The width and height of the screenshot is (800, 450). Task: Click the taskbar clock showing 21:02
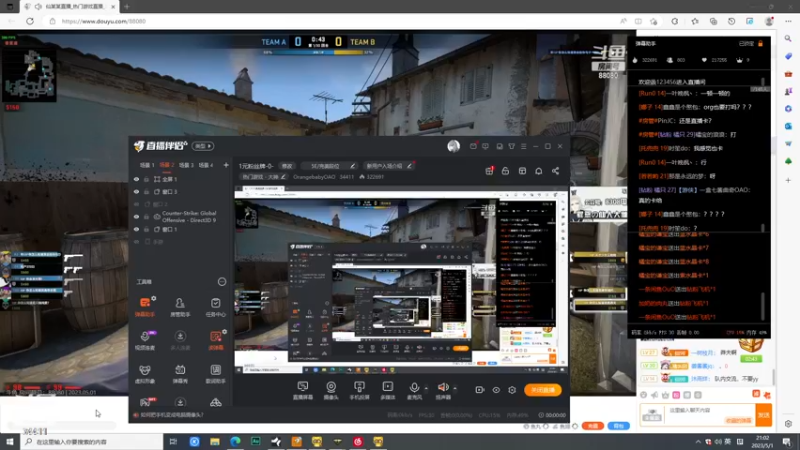762,441
